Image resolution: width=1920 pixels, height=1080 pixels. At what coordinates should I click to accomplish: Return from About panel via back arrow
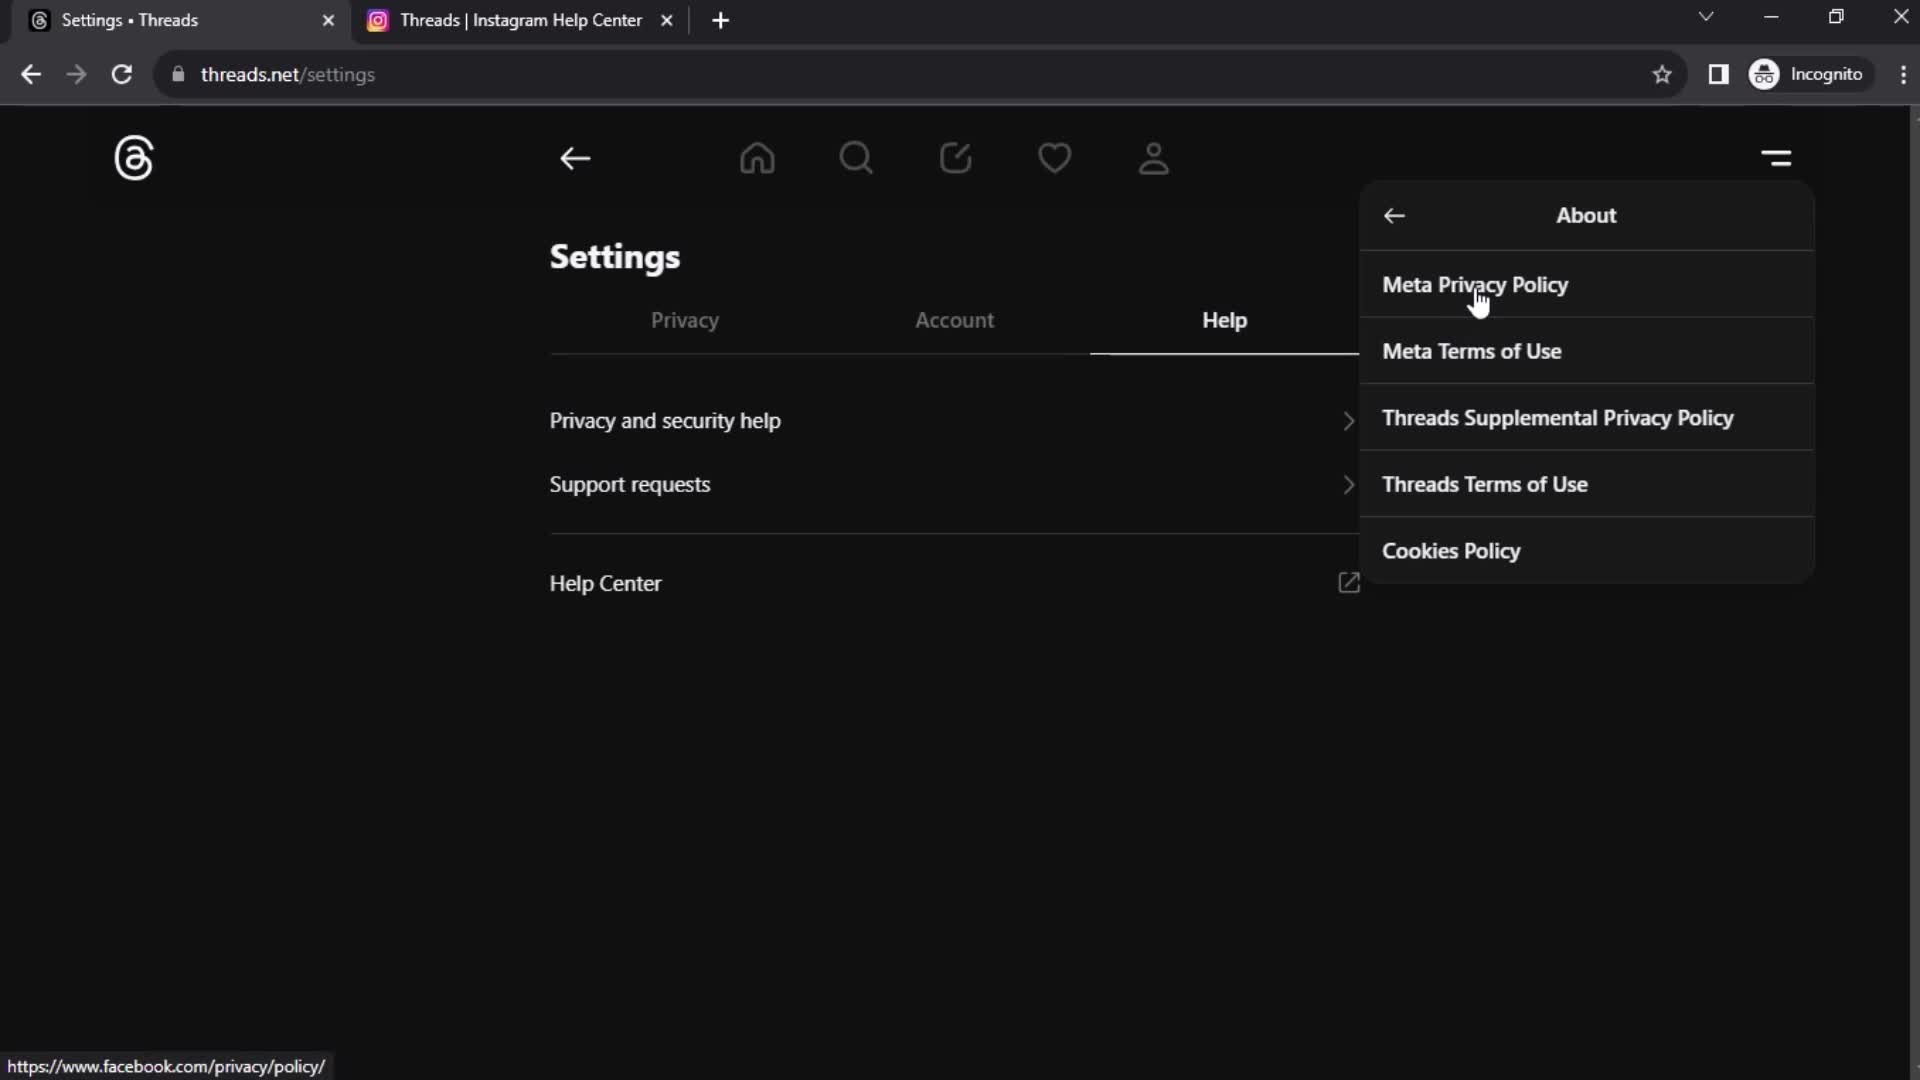pos(1394,215)
